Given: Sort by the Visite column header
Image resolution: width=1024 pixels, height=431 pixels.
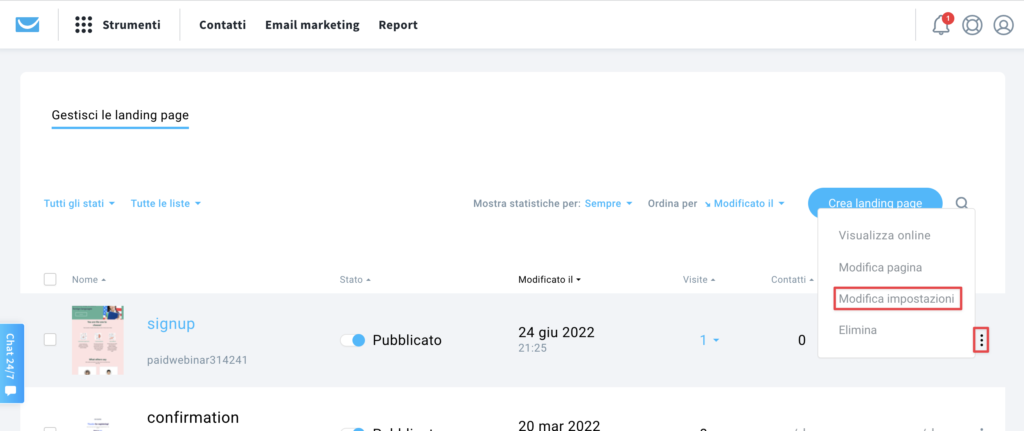Looking at the screenshot, I should click(699, 279).
